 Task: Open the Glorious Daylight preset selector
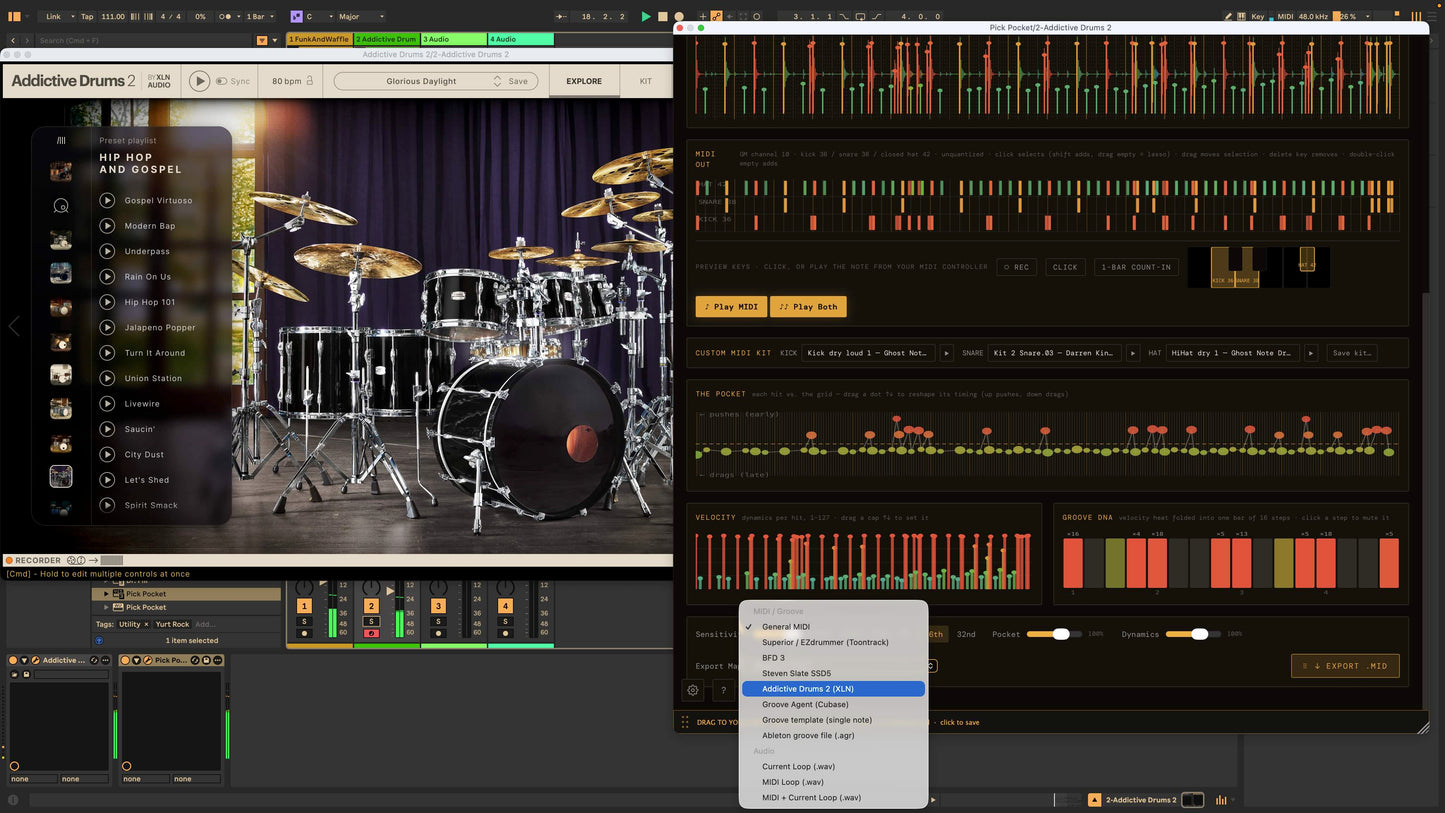[435, 81]
